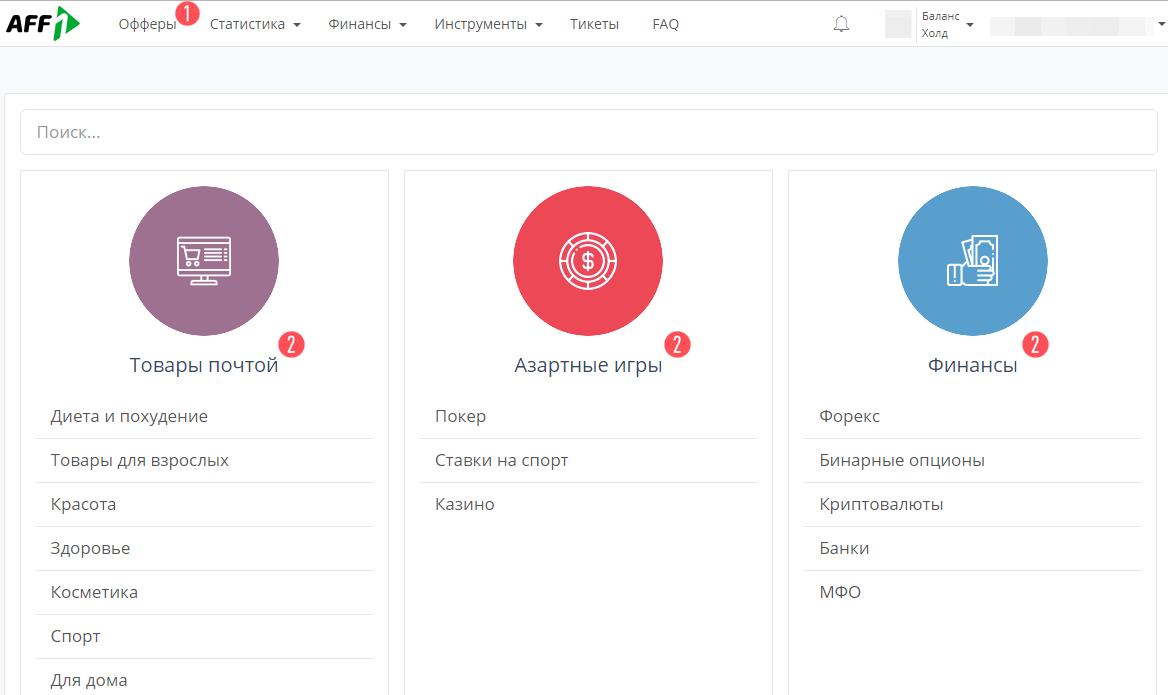Expand the Финансы dropdown in navbar
The width and height of the screenshot is (1168, 695).
coord(367,24)
